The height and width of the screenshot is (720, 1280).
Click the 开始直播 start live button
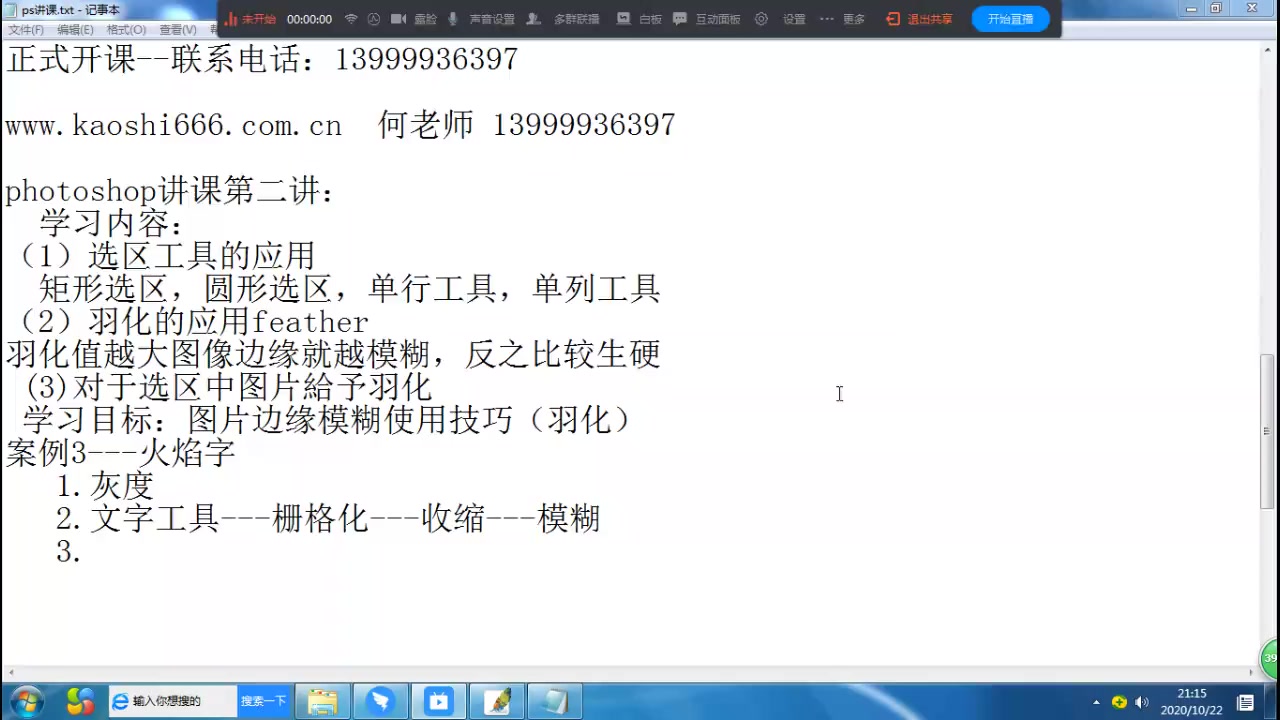pos(1011,19)
